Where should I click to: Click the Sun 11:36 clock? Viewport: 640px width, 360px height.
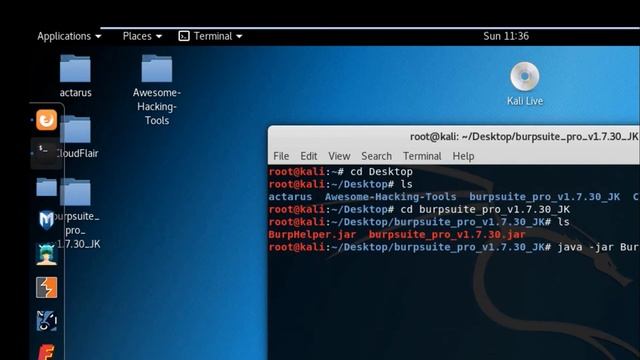click(x=506, y=36)
